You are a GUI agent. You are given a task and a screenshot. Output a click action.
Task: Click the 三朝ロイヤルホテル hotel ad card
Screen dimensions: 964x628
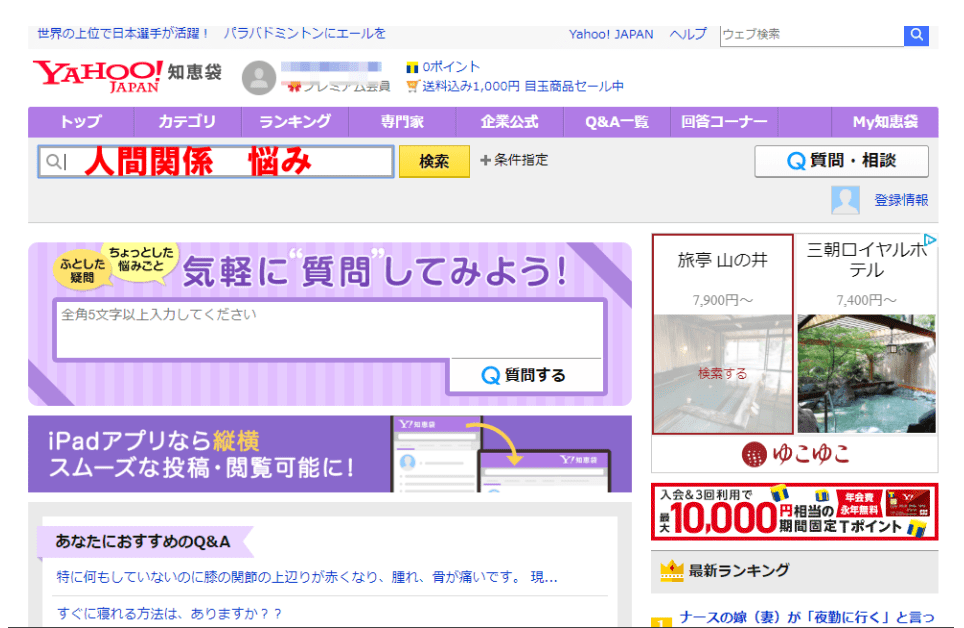[x=866, y=334]
